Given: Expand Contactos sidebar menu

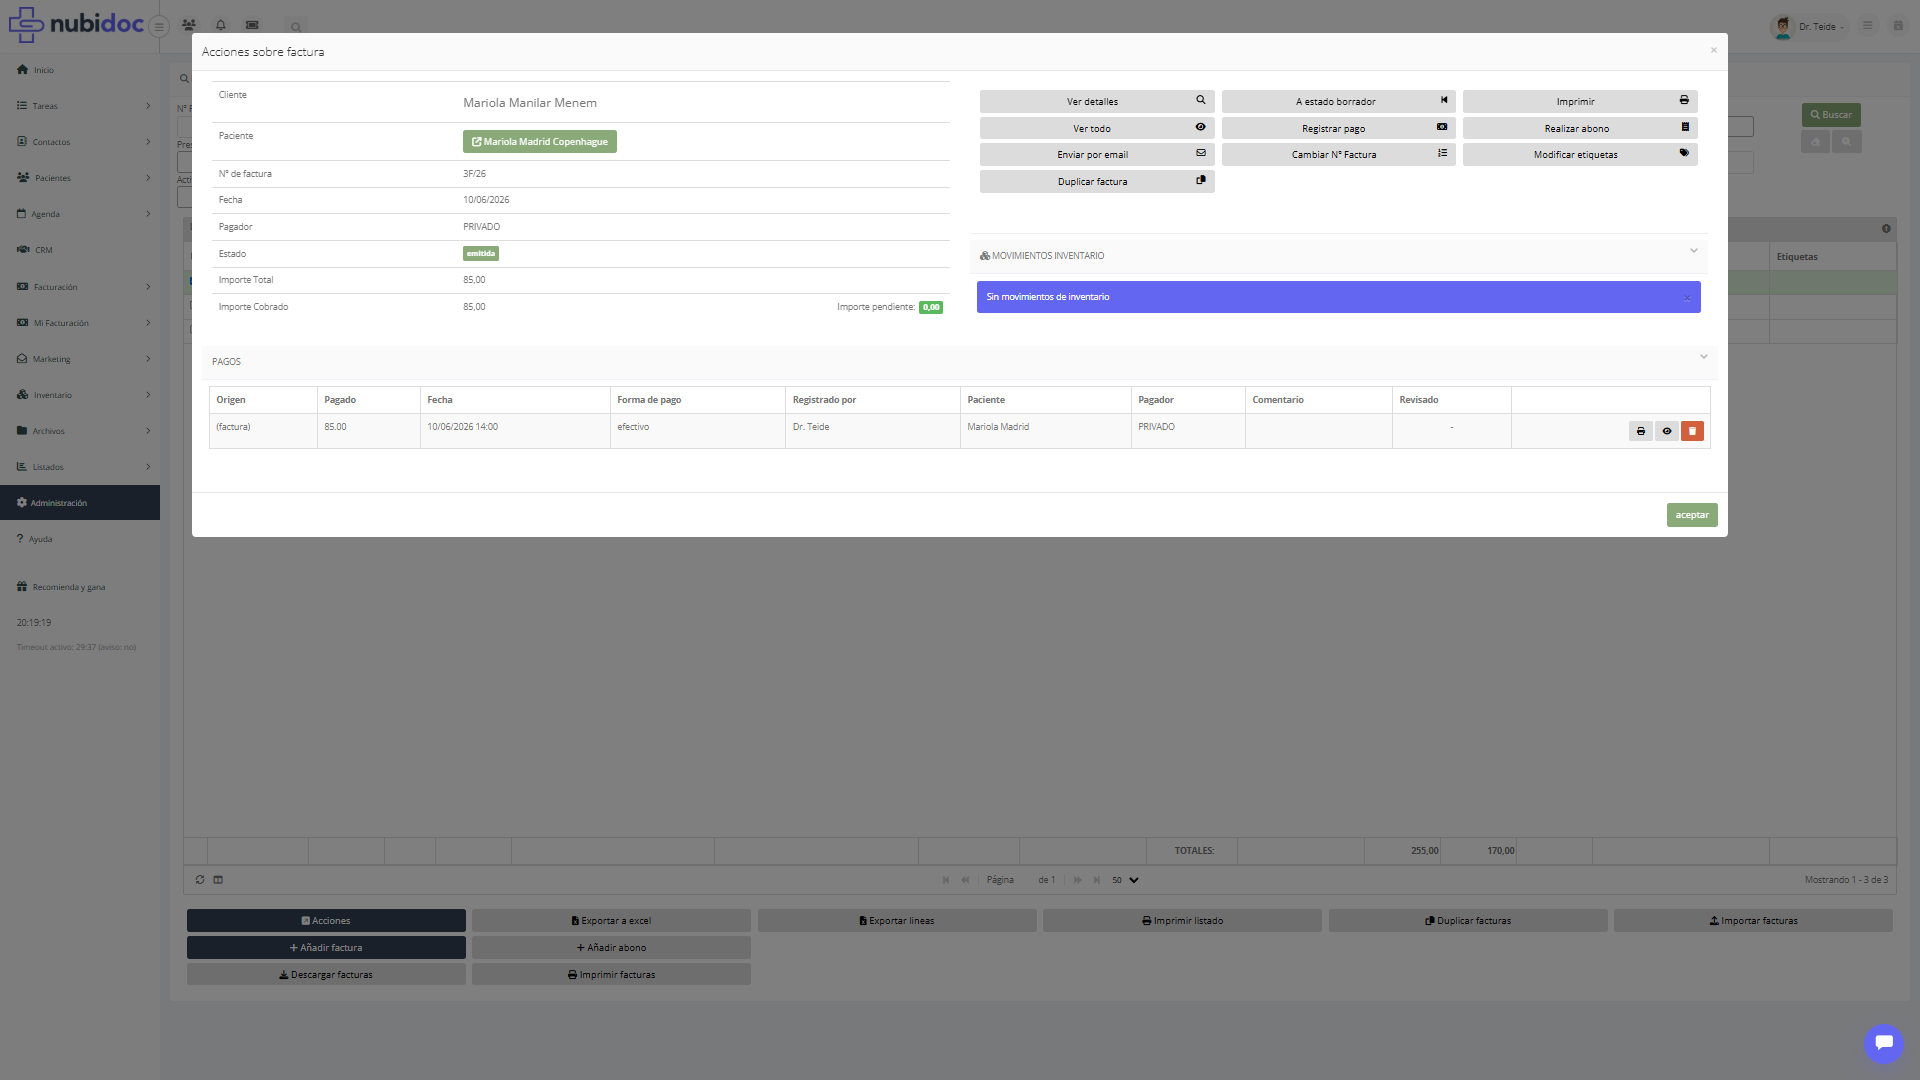Looking at the screenshot, I should [x=80, y=142].
